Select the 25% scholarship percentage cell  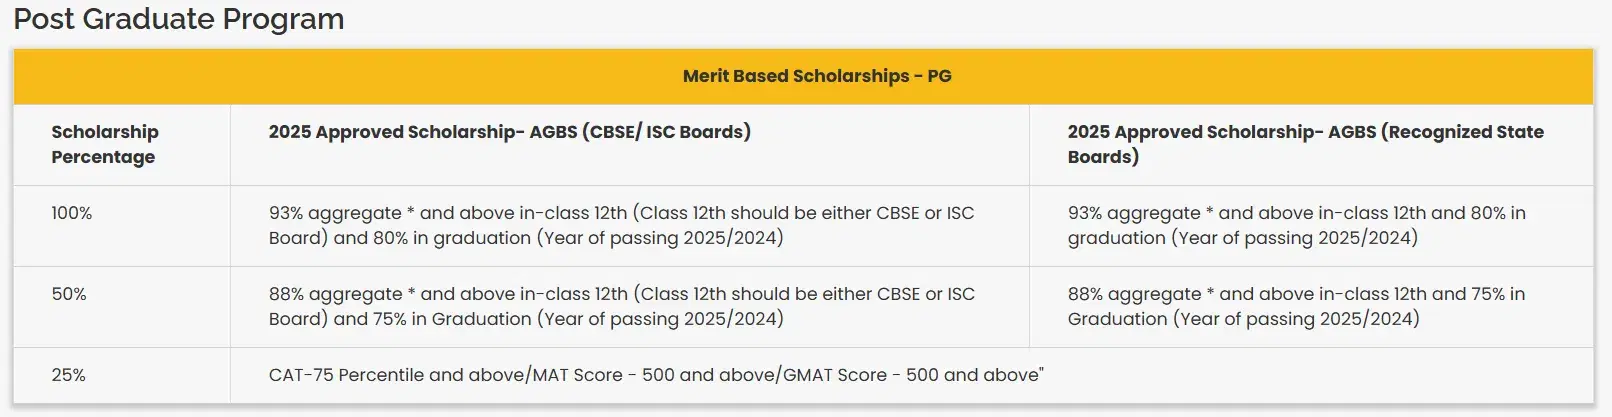pyautogui.click(x=69, y=375)
